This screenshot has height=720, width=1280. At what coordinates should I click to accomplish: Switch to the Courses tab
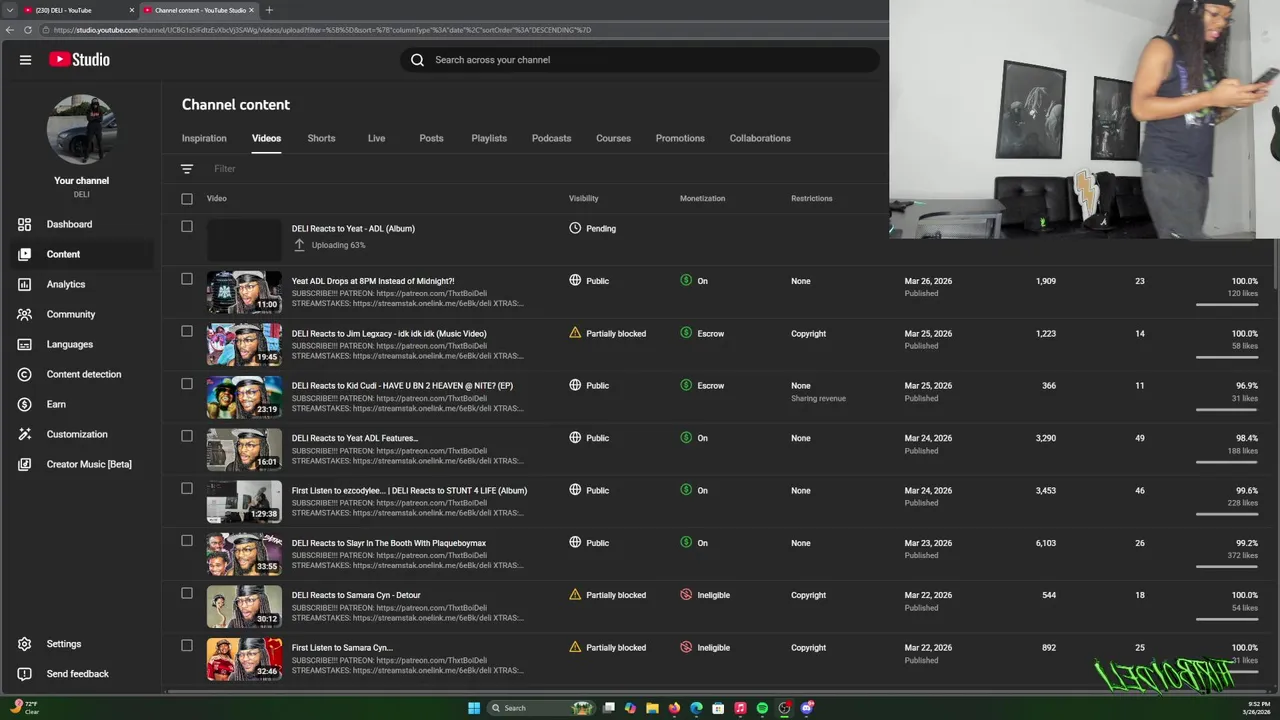[613, 138]
